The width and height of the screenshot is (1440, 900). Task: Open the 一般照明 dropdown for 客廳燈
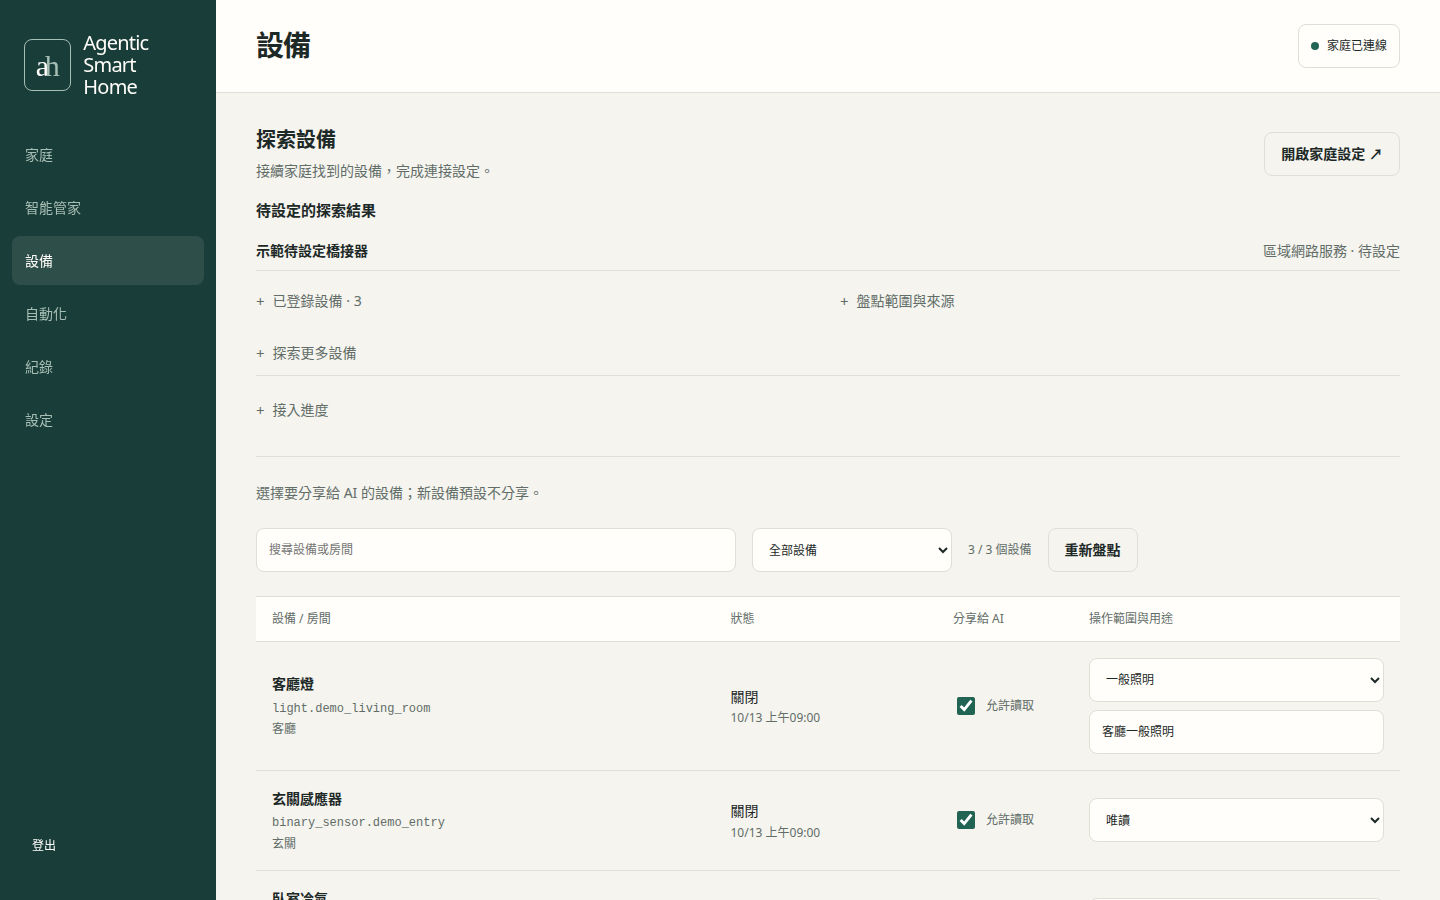[x=1236, y=680]
